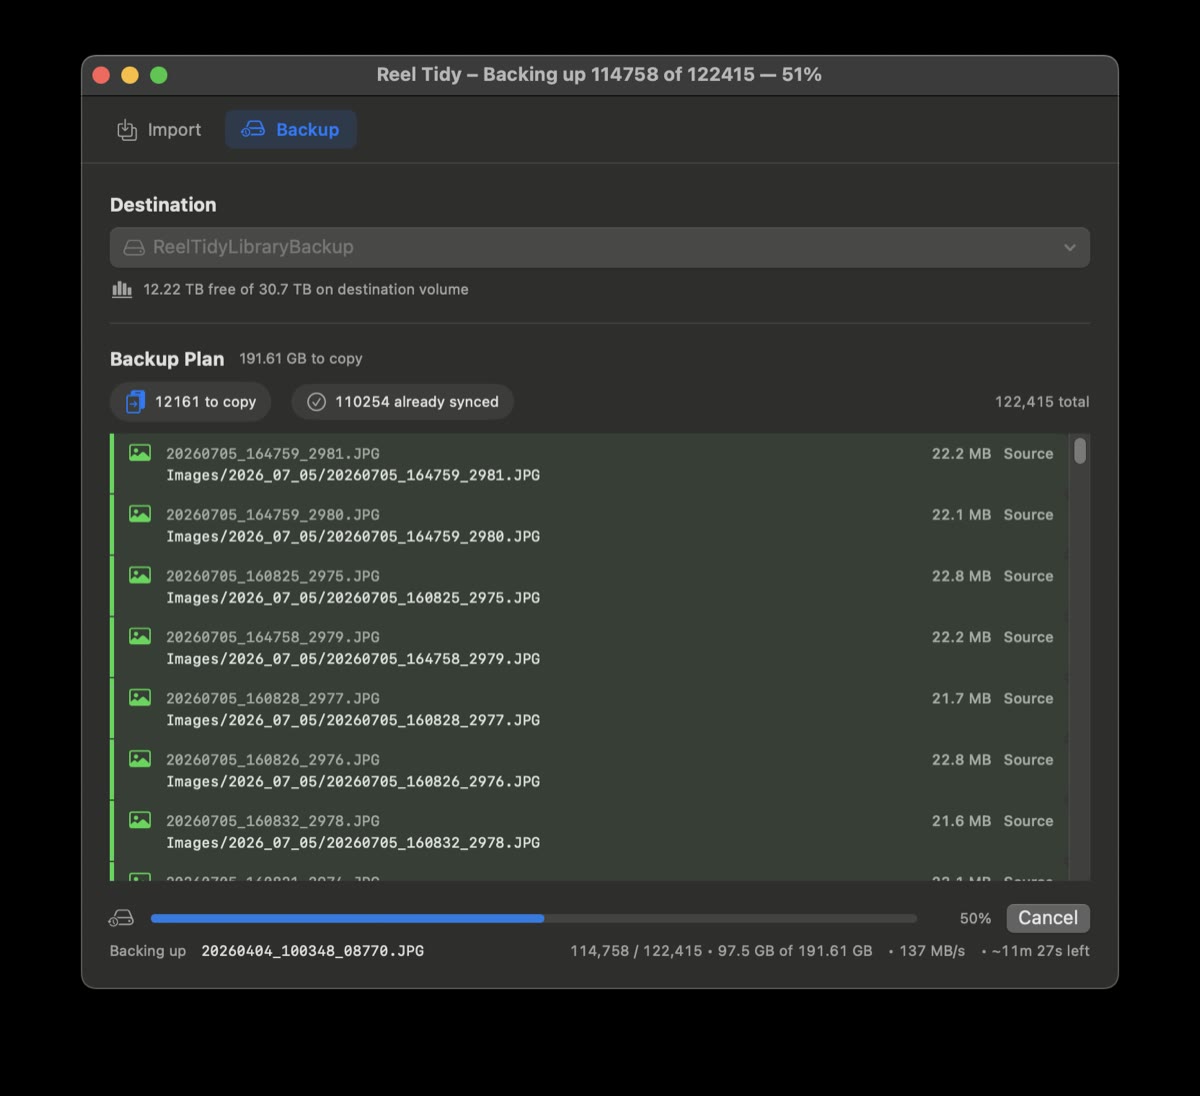1200x1096 pixels.
Task: Click the file list scrollbar thumb
Action: click(1080, 451)
